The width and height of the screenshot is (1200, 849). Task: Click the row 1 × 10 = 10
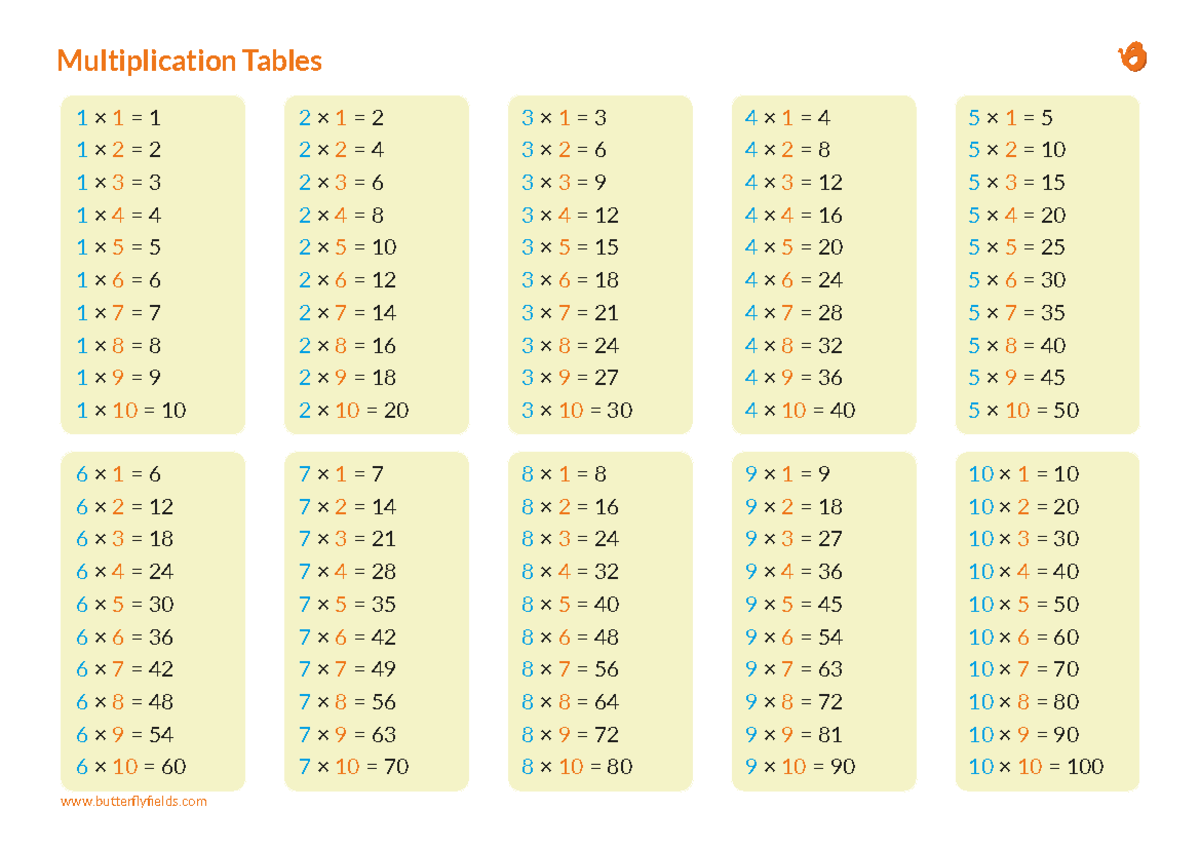131,410
